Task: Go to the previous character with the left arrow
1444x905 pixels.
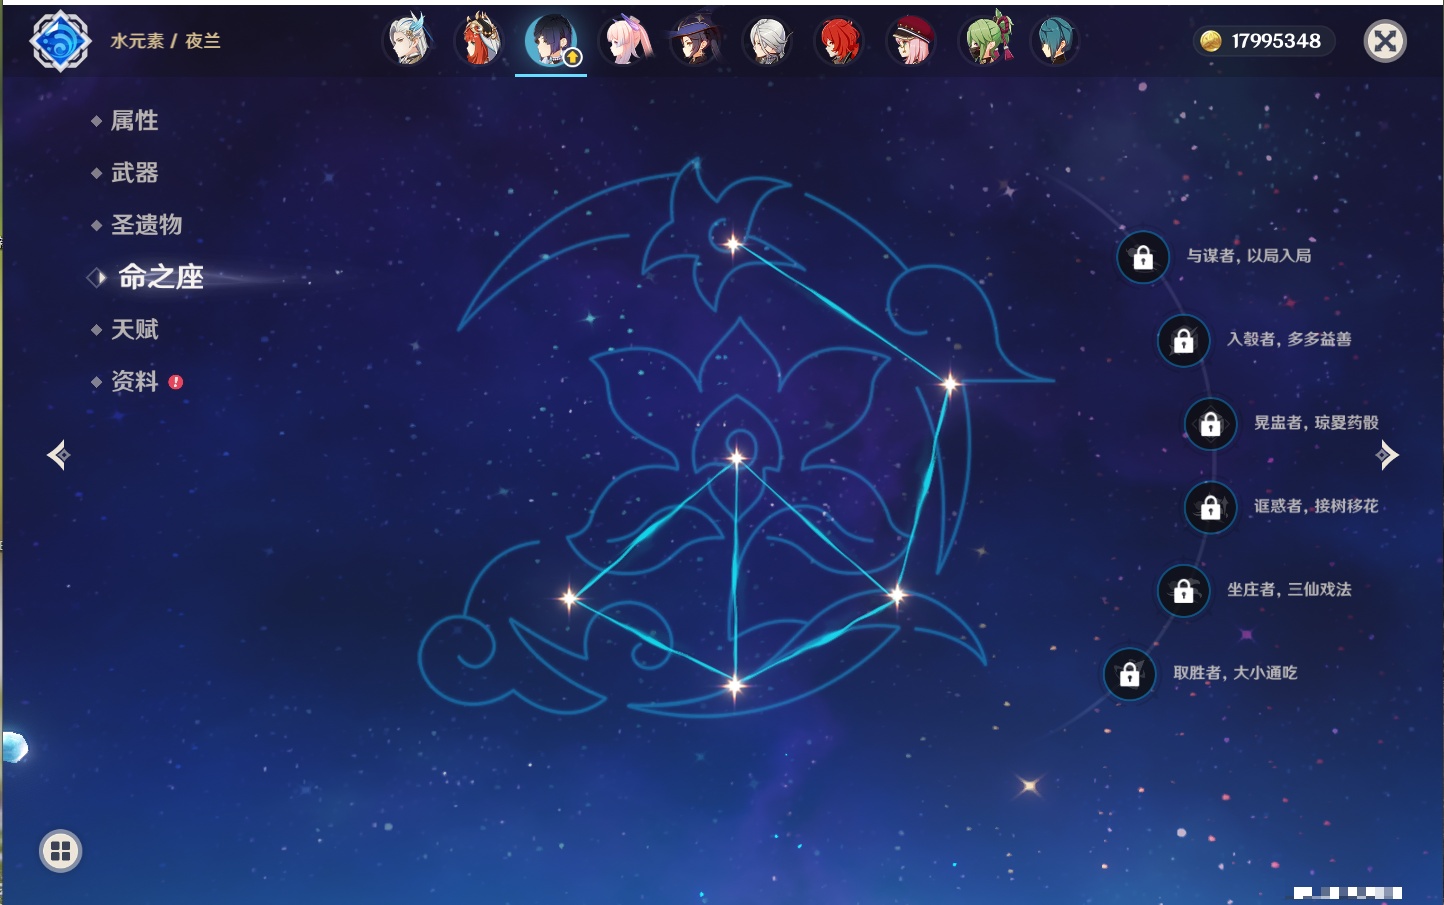Action: tap(58, 455)
